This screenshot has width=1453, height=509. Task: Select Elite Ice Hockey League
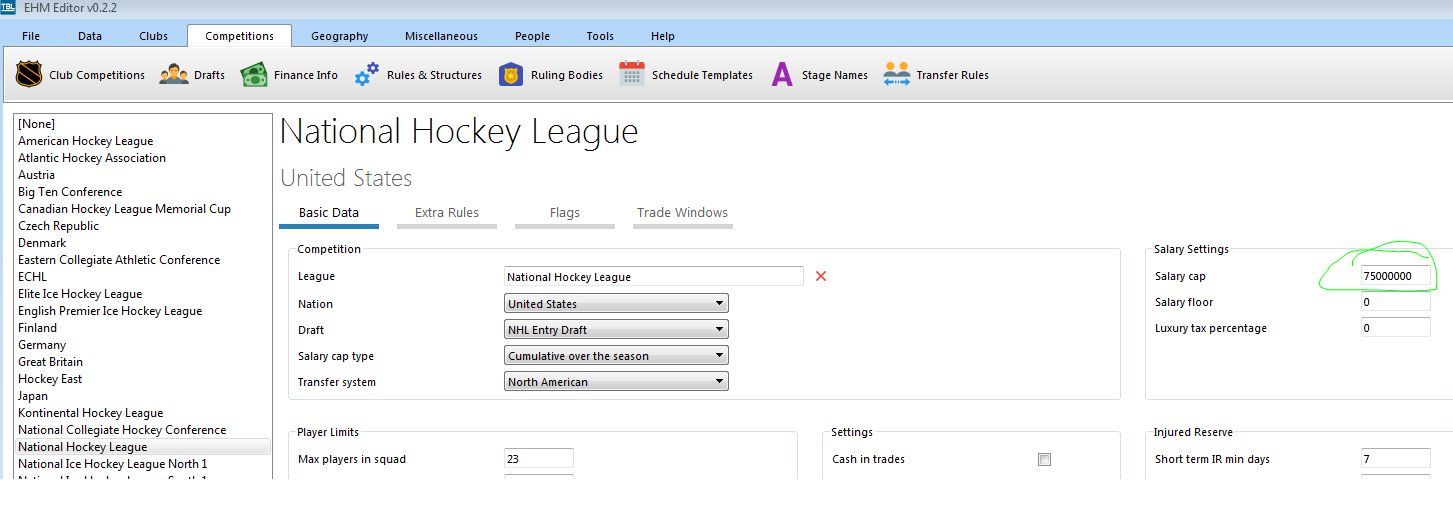[143, 294]
